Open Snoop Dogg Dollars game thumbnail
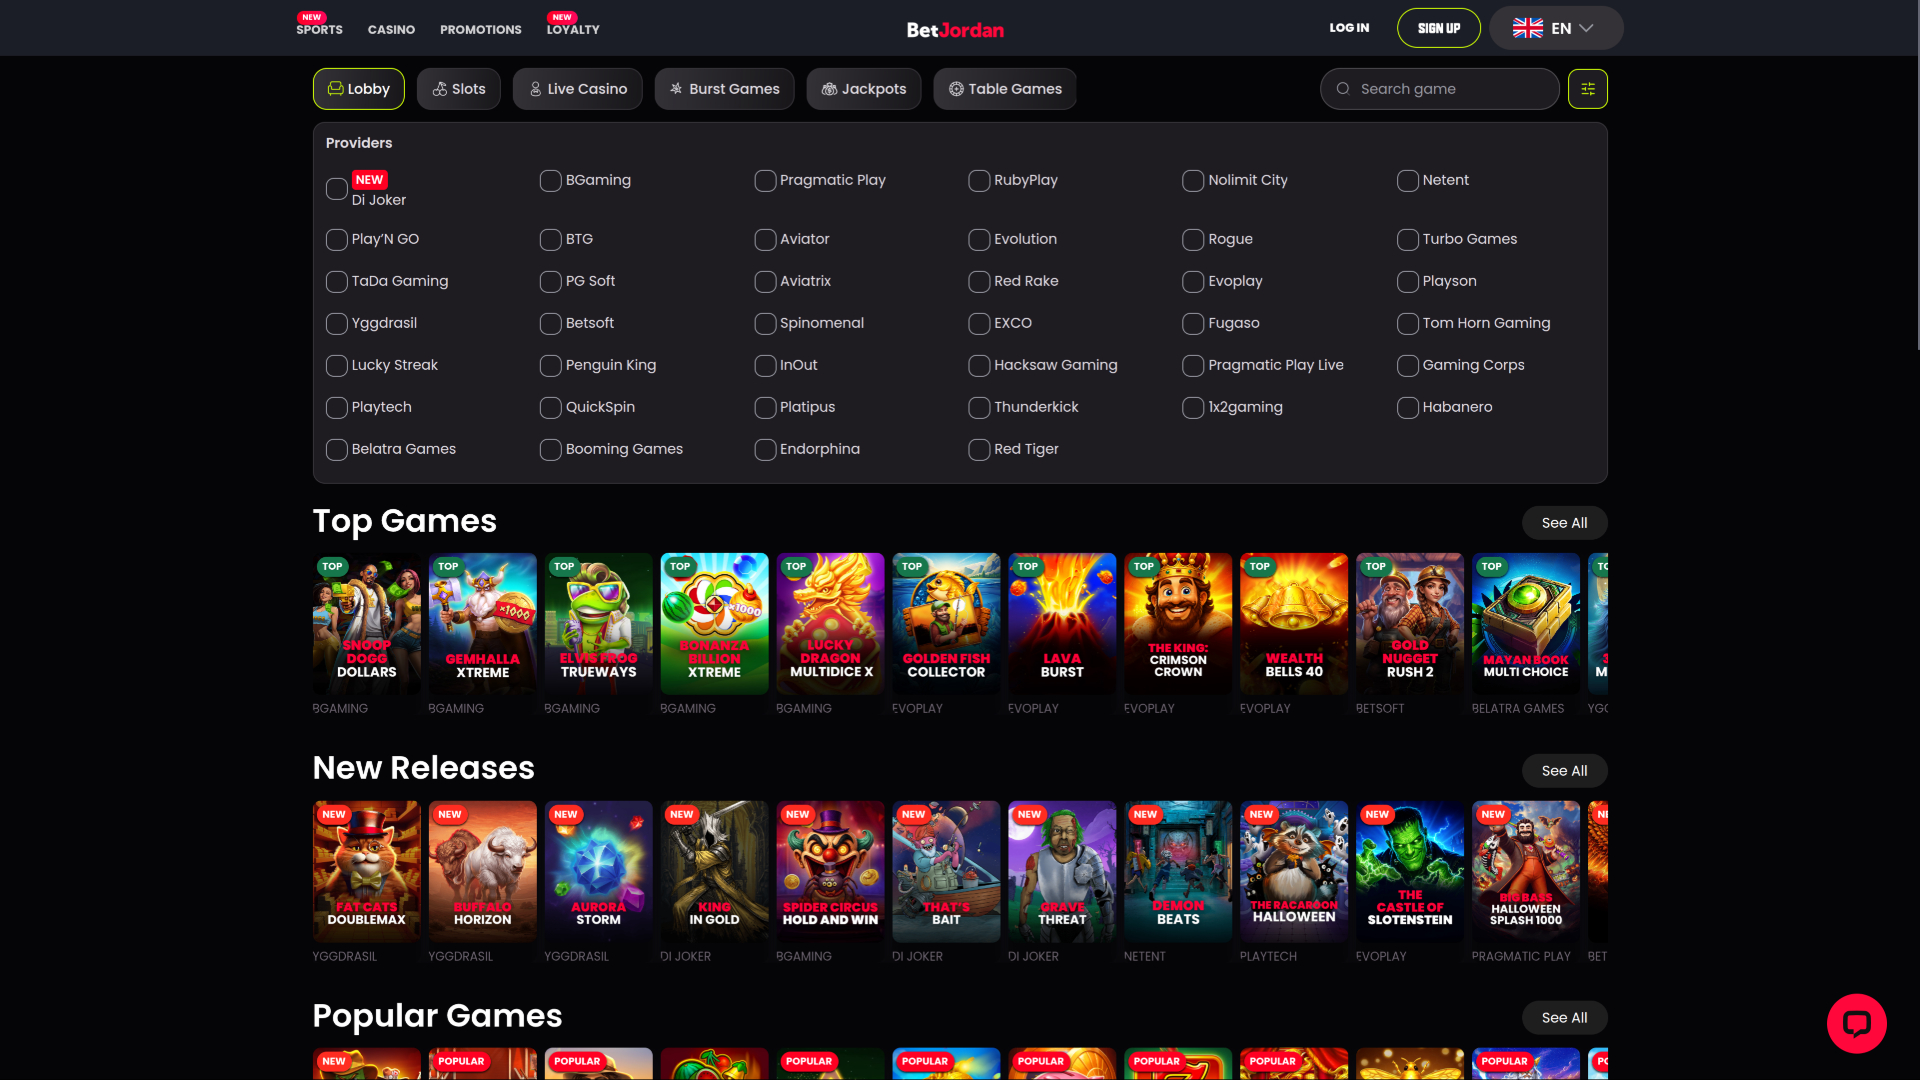 (367, 624)
